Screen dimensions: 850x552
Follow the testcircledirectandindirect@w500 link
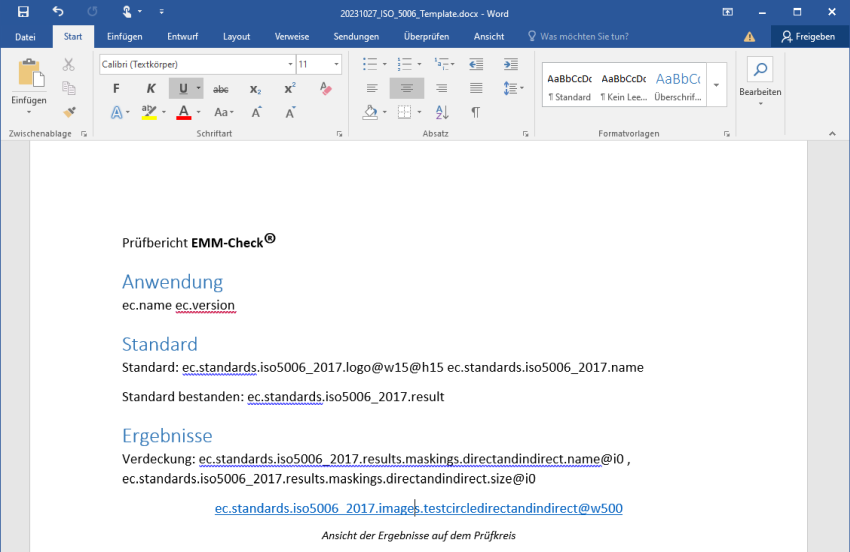point(418,509)
